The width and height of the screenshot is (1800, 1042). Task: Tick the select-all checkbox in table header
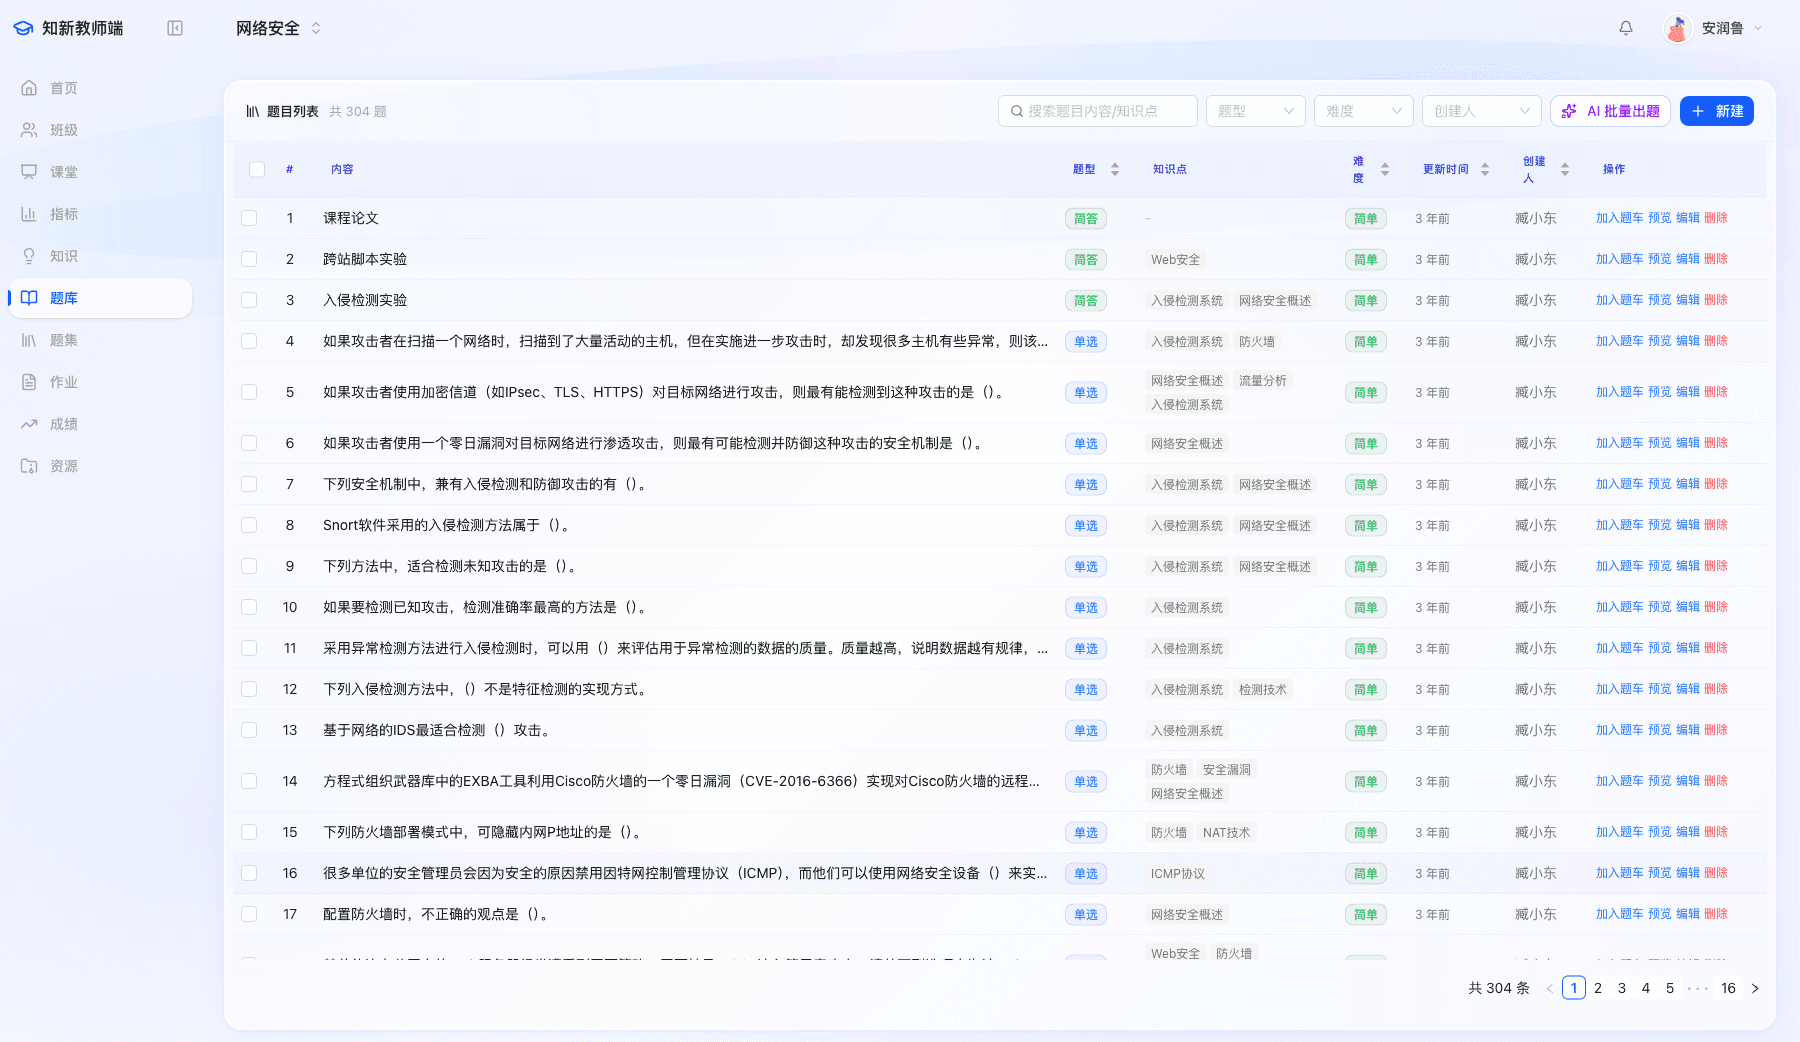257,169
